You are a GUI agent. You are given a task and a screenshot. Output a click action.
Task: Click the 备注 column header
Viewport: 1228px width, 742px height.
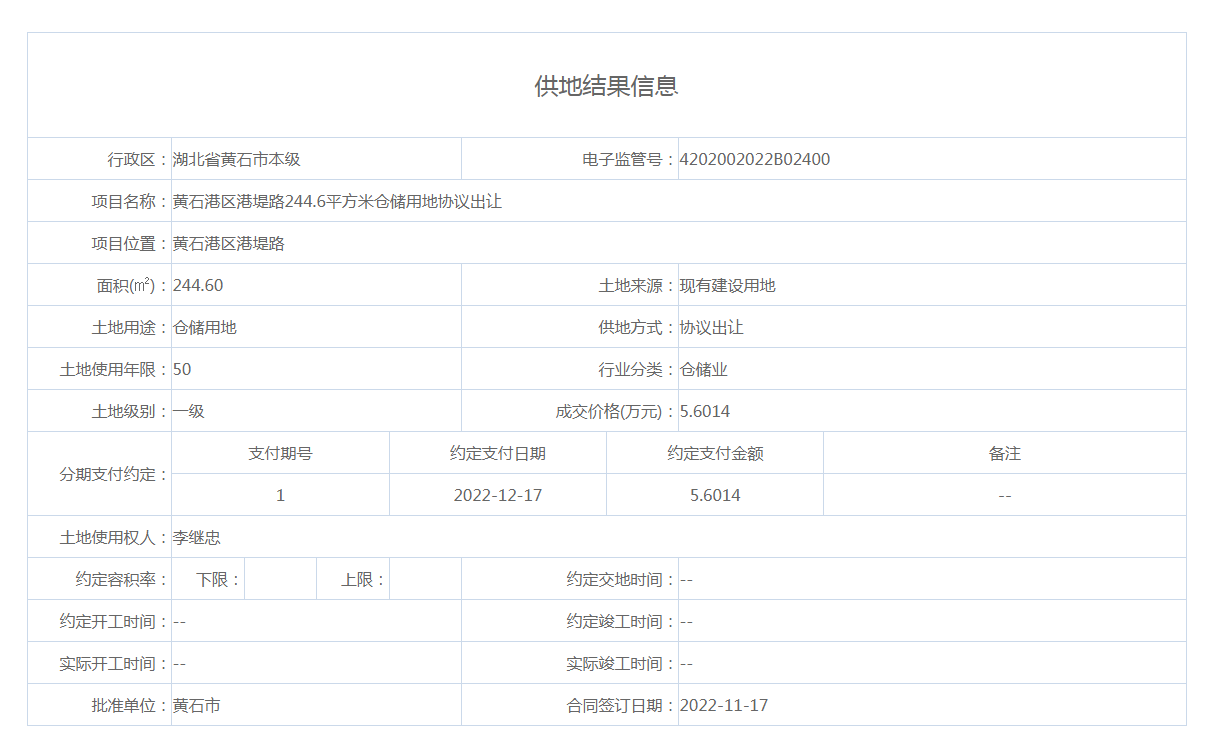[1004, 453]
